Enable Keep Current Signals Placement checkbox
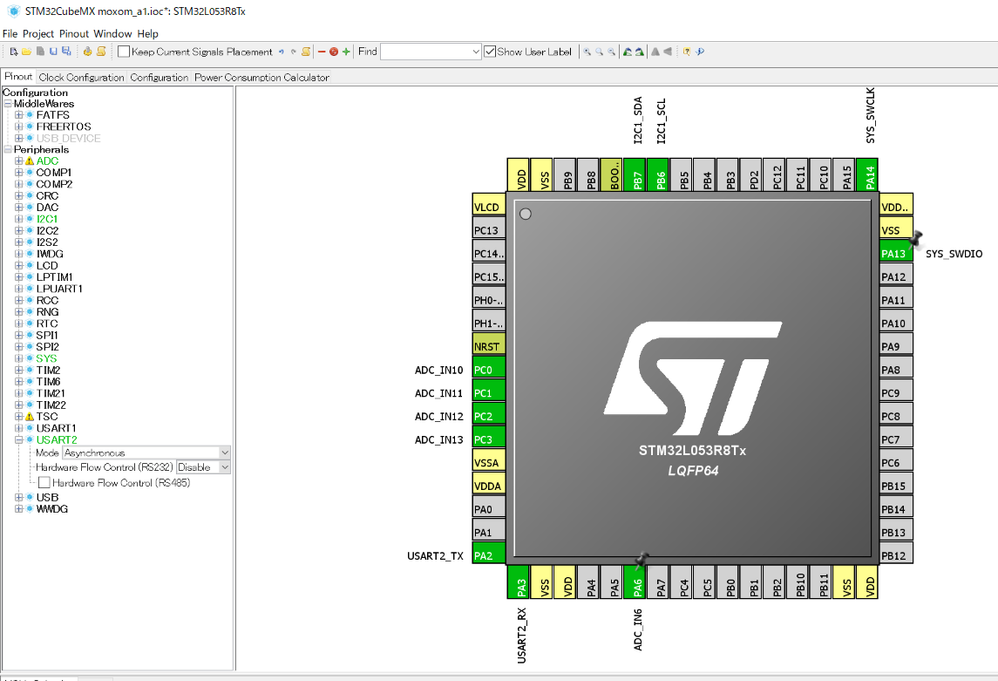 pyautogui.click(x=124, y=52)
